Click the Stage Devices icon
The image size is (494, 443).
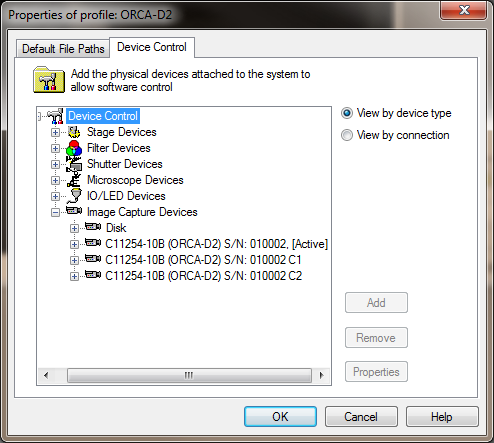pyautogui.click(x=74, y=132)
